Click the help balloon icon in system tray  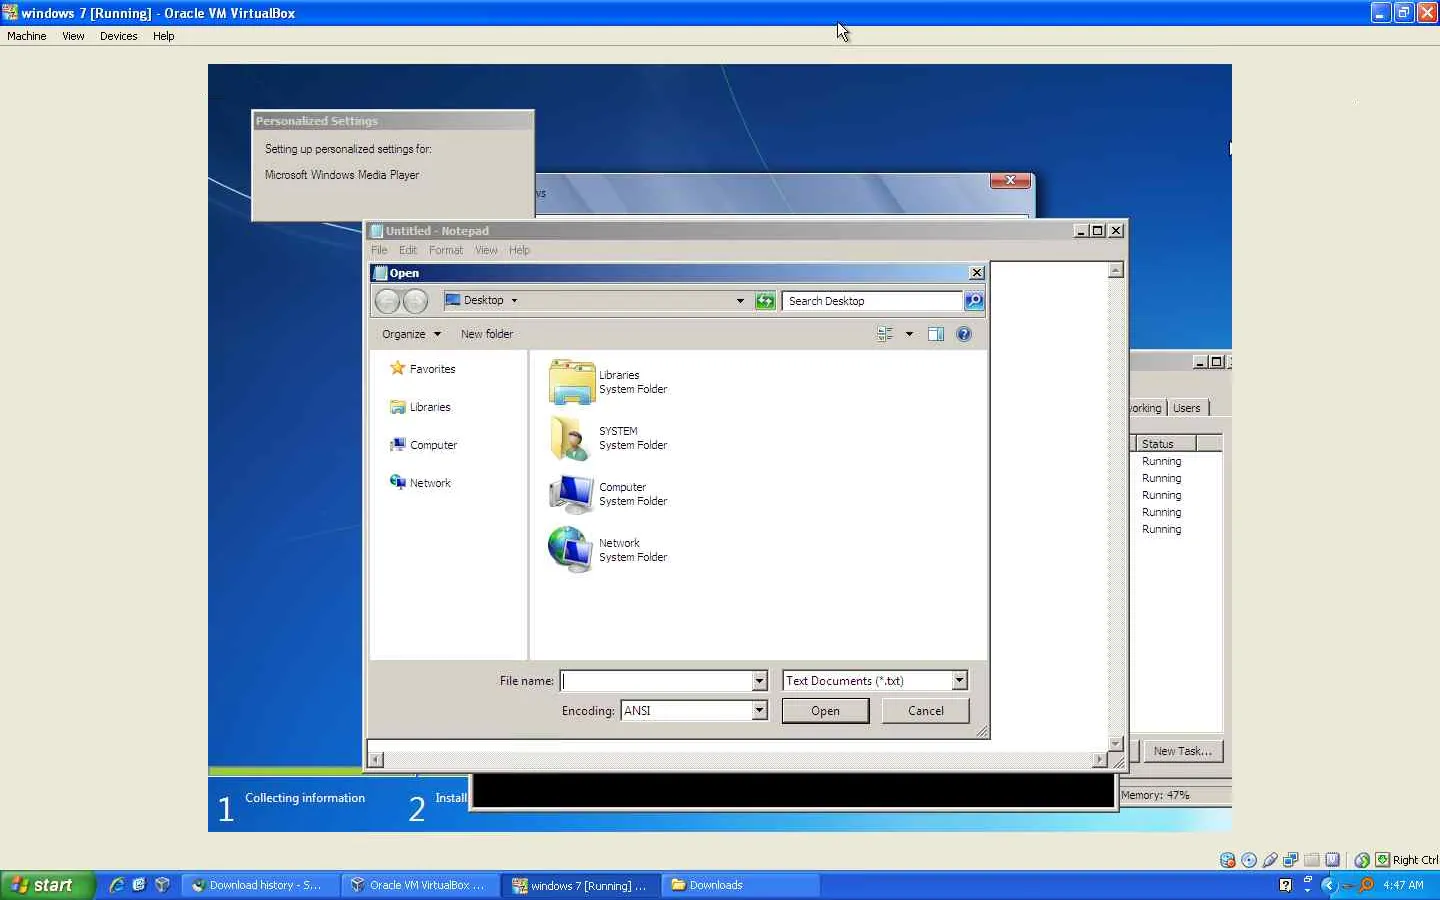click(x=1285, y=885)
